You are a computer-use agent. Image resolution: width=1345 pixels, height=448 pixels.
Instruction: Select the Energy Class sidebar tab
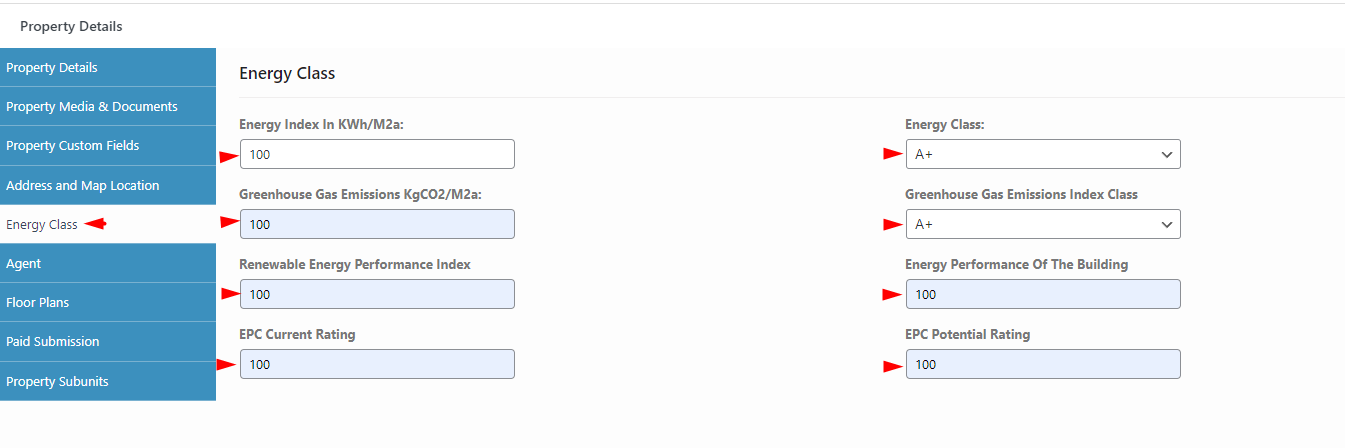coord(107,224)
